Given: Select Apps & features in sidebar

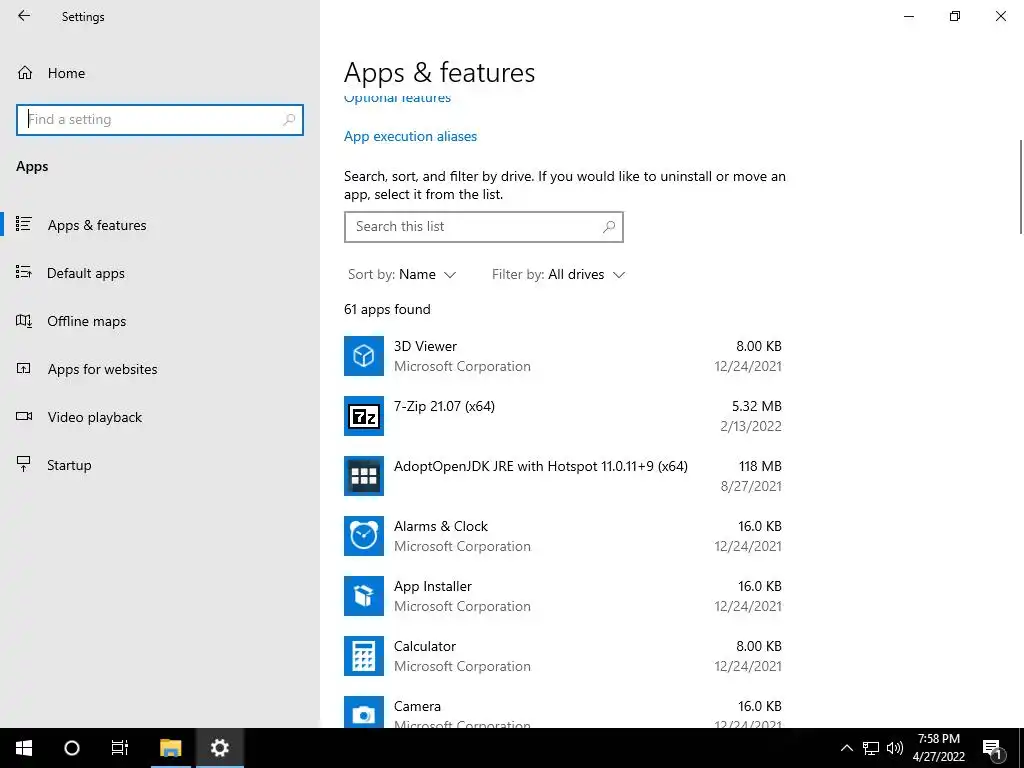Looking at the screenshot, I should click(97, 225).
